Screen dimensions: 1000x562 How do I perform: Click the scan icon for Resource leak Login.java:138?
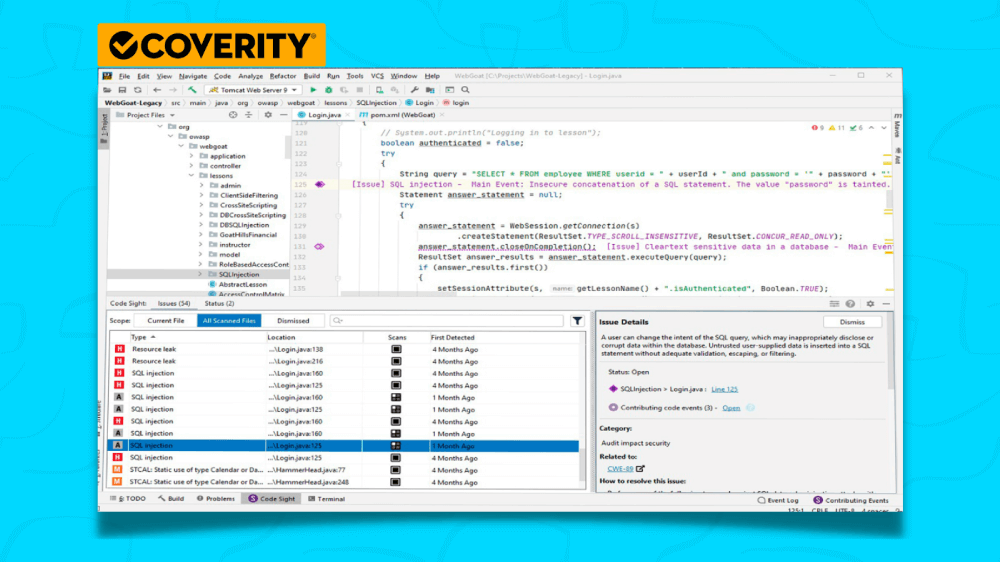(x=396, y=350)
